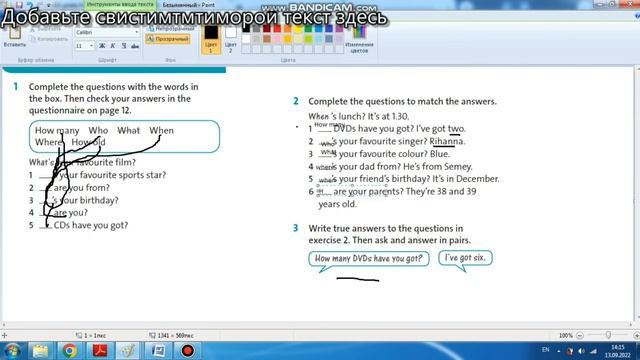Pick the dark red palette swatch
The height and width of the screenshot is (360, 640).
point(267,29)
